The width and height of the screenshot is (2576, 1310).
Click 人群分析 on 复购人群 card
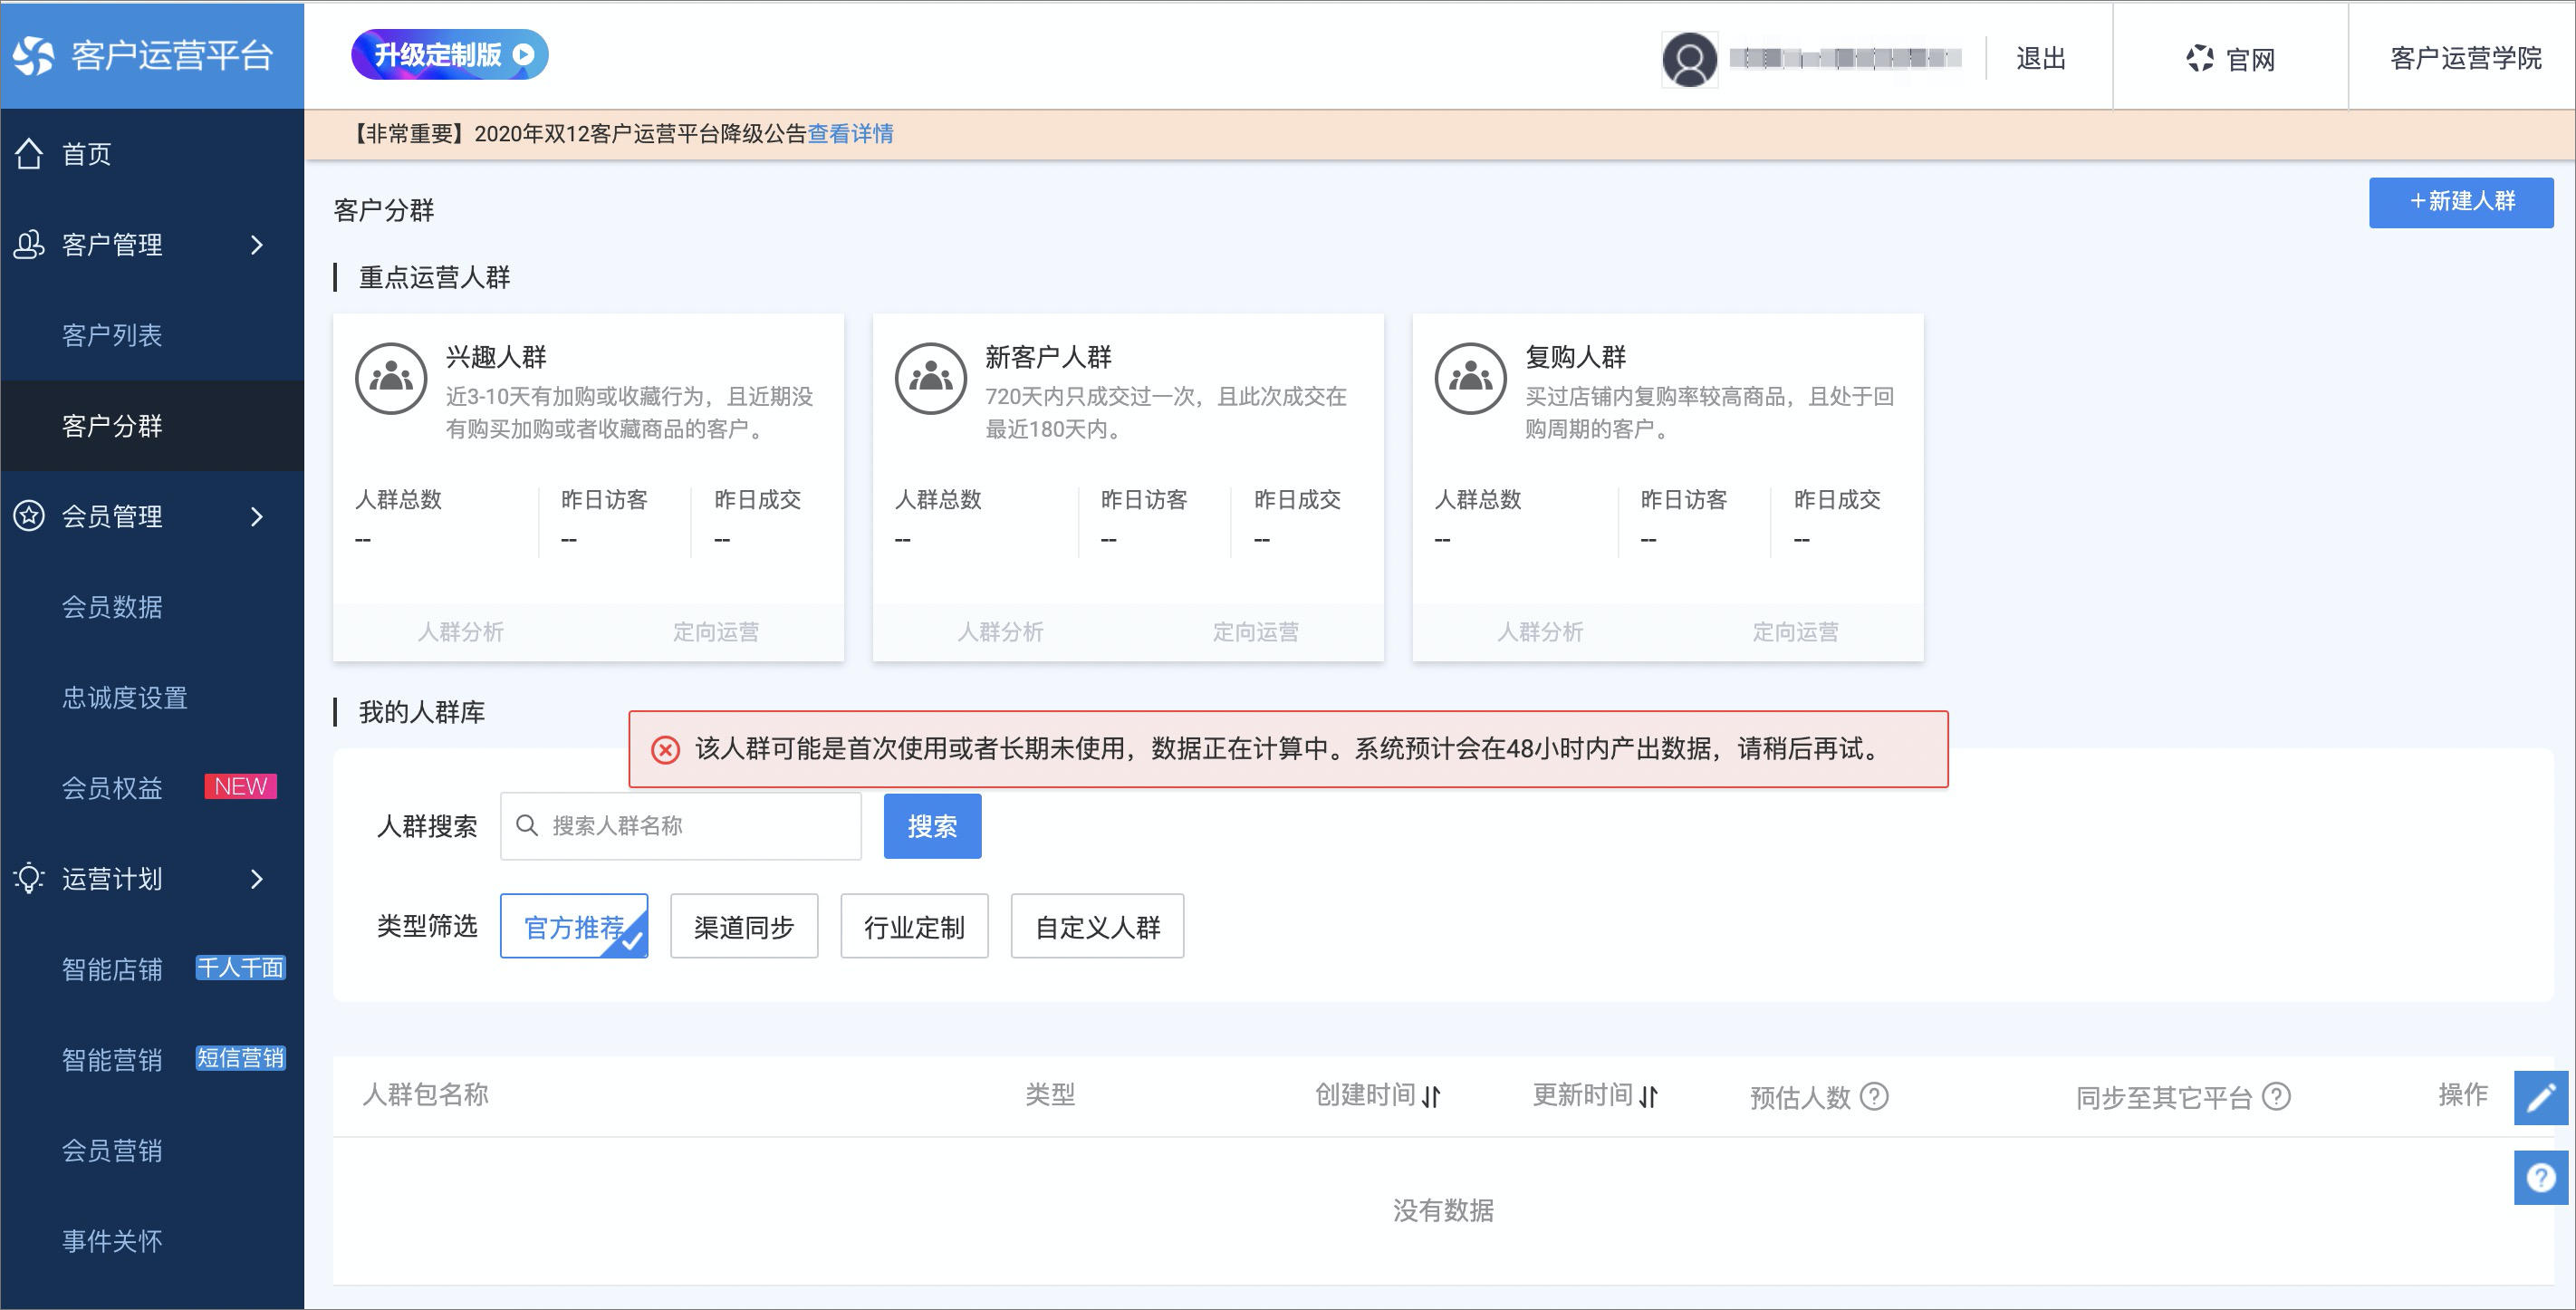click(1540, 632)
